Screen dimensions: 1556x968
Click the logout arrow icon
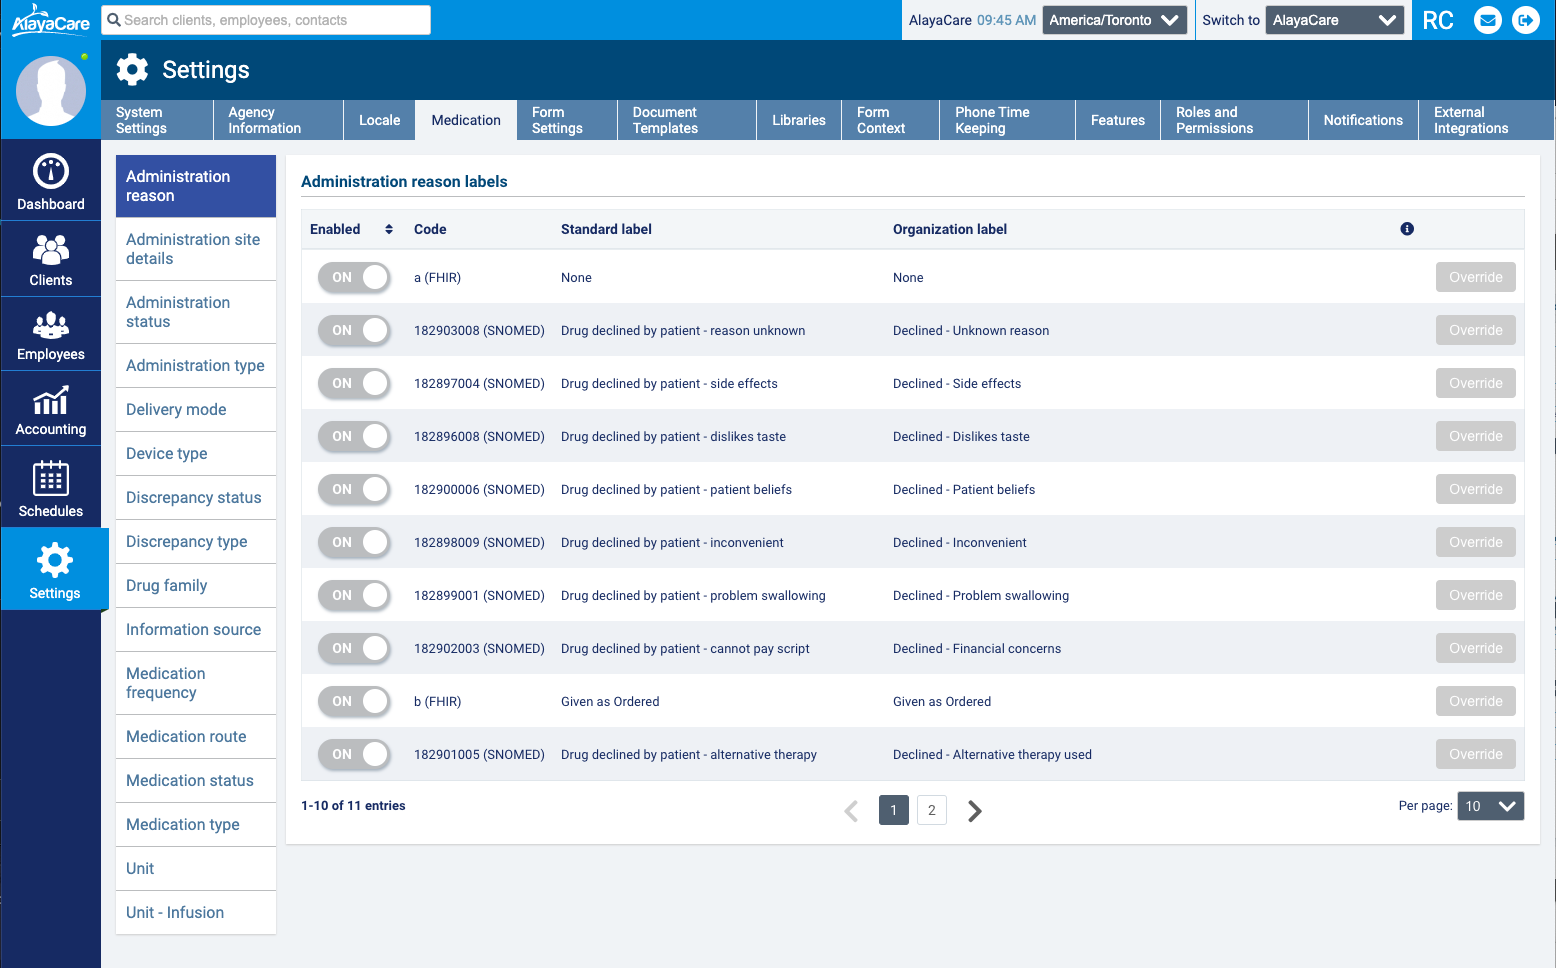click(x=1526, y=20)
